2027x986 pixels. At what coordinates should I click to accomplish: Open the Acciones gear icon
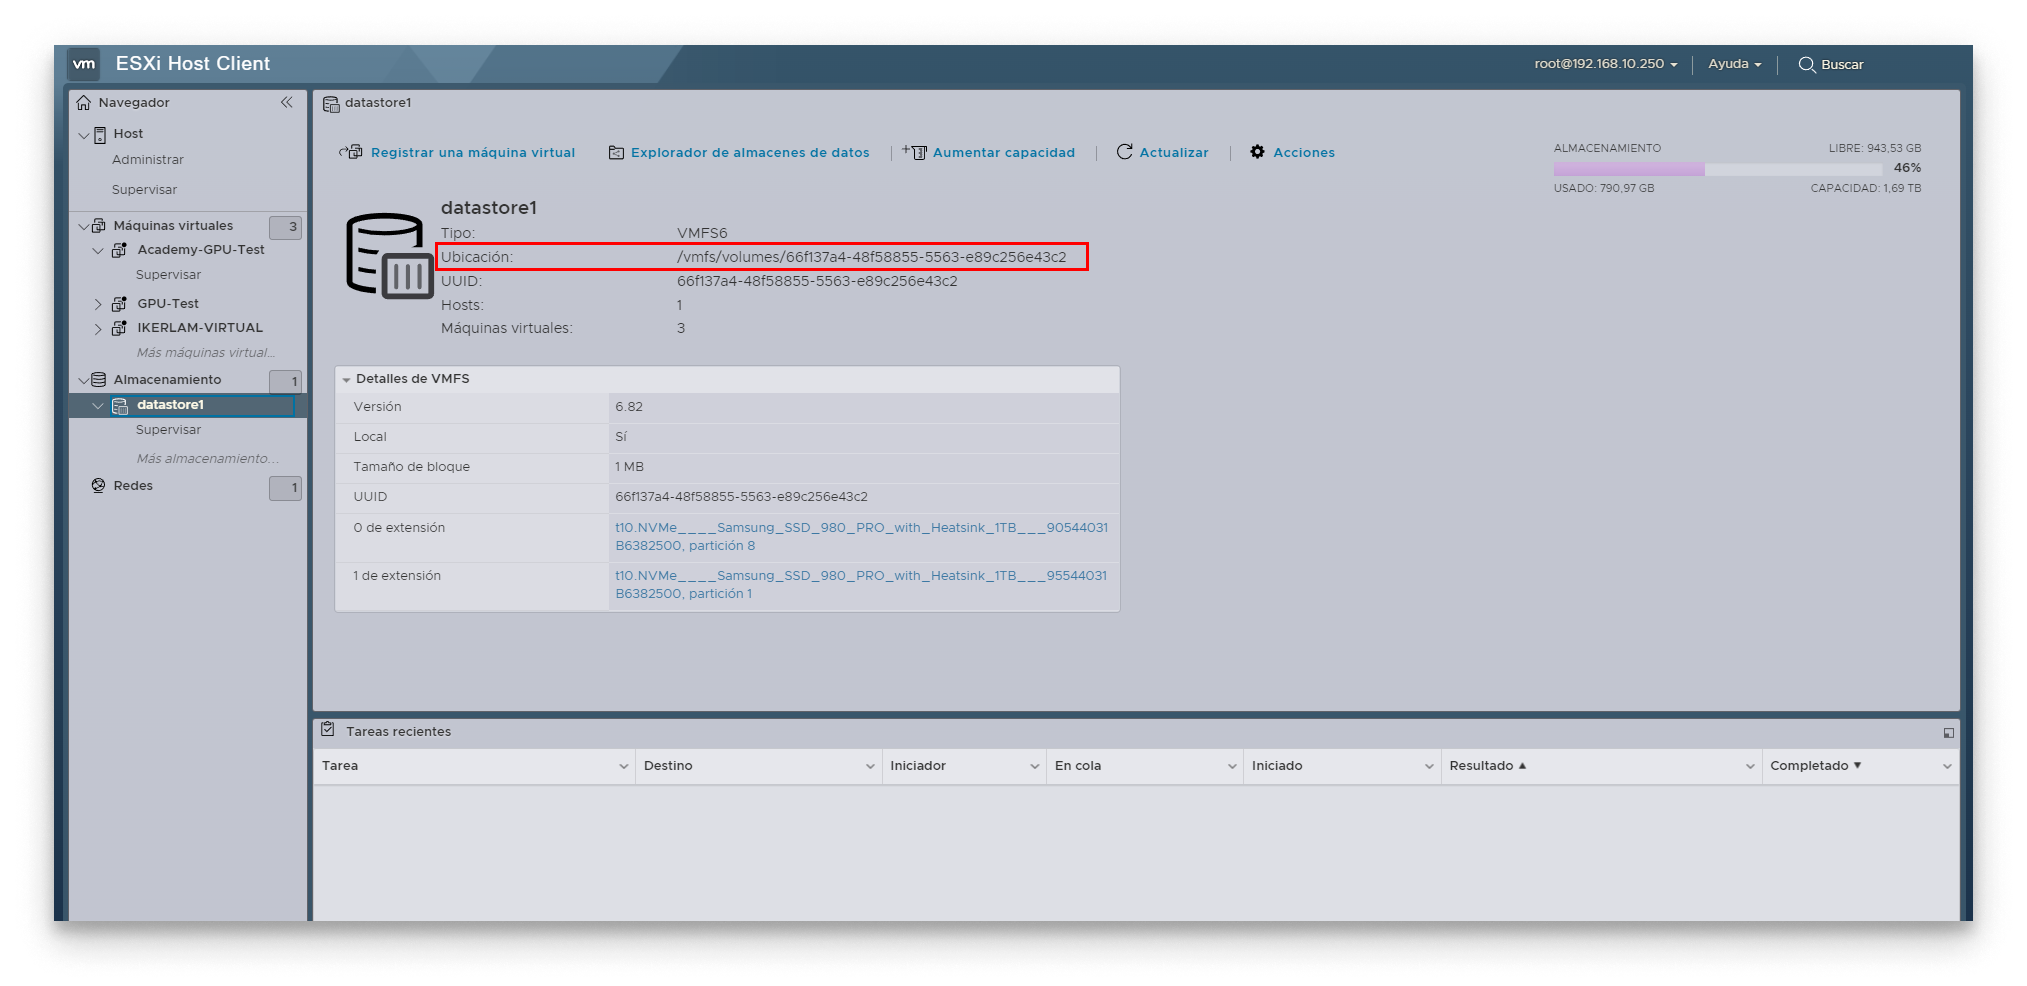click(x=1257, y=152)
